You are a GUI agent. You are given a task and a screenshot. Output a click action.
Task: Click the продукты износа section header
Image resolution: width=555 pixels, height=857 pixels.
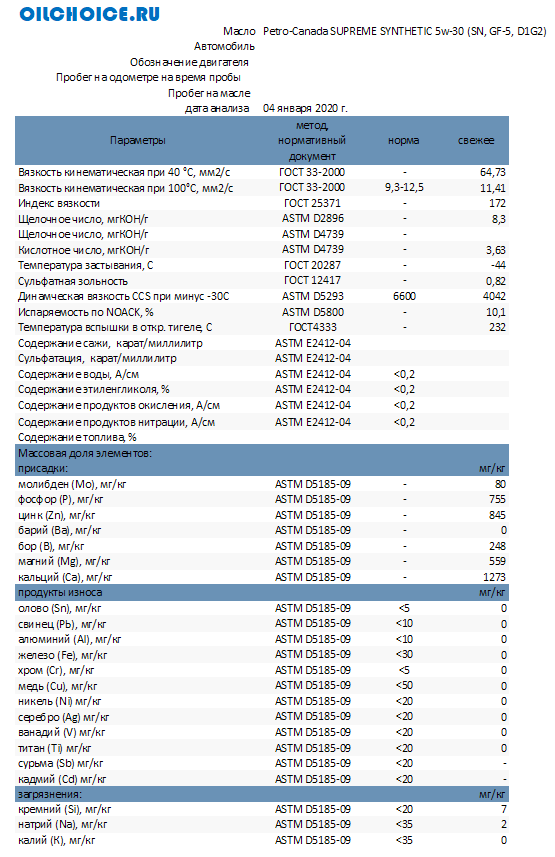pyautogui.click(x=60, y=592)
